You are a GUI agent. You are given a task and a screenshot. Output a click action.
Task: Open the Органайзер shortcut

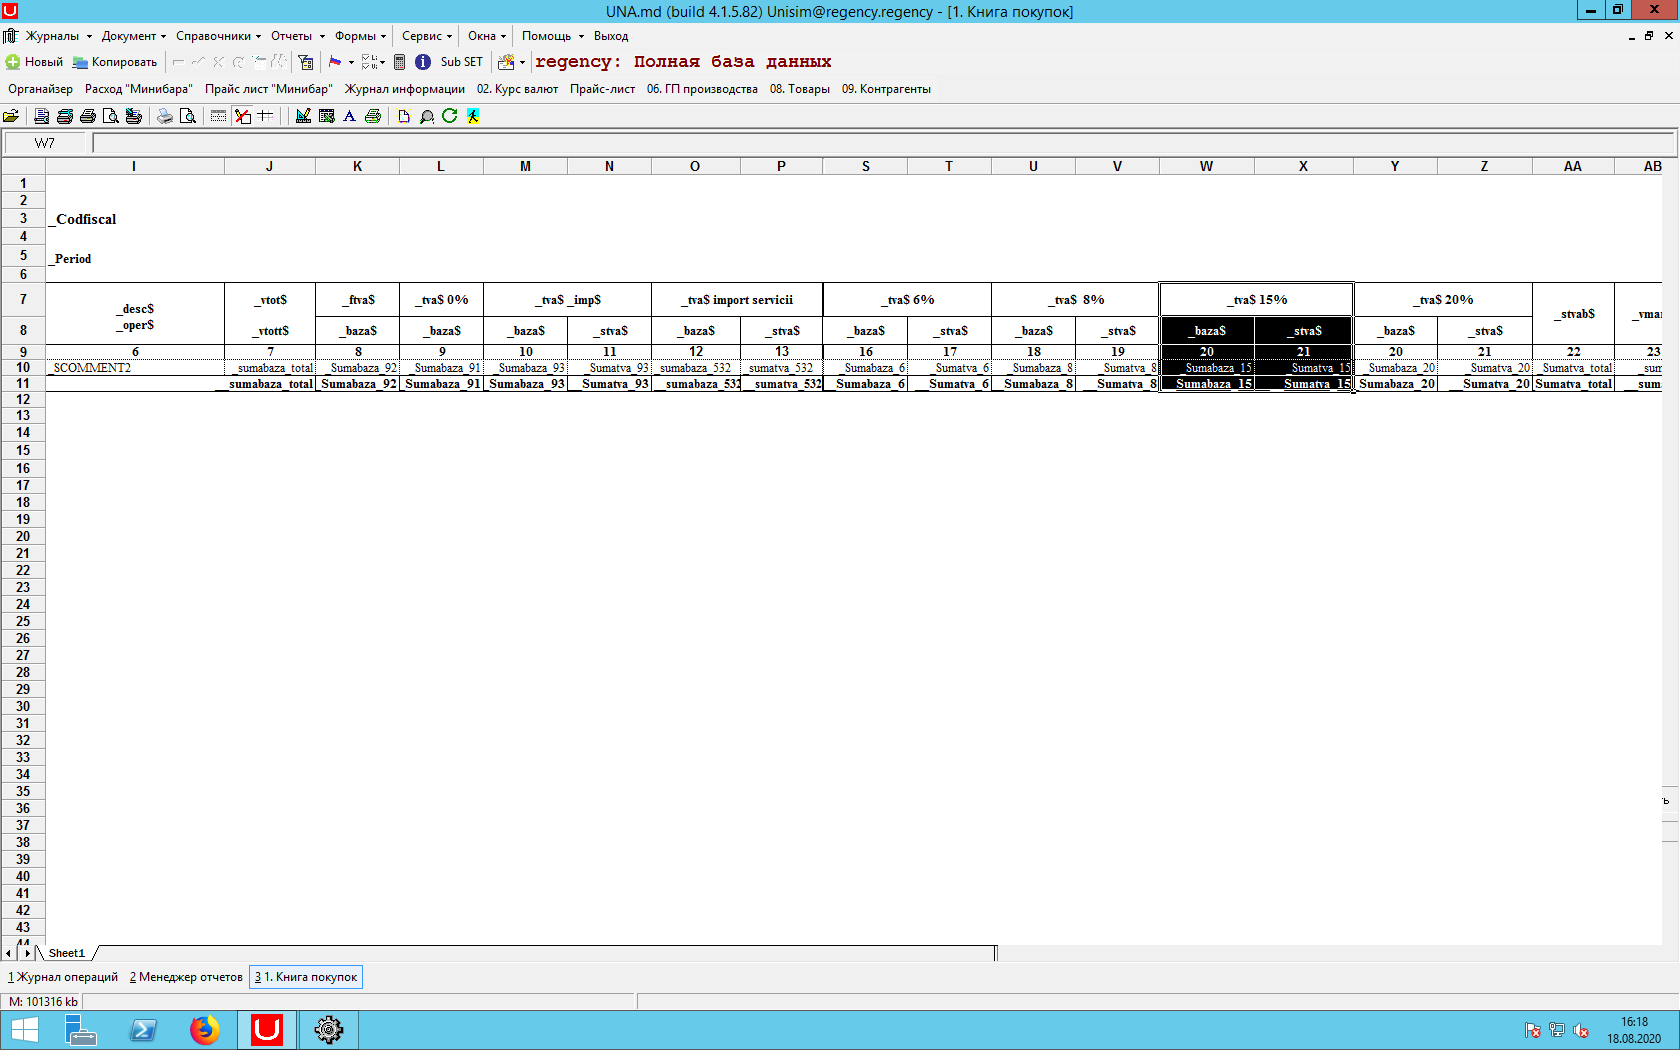(40, 89)
